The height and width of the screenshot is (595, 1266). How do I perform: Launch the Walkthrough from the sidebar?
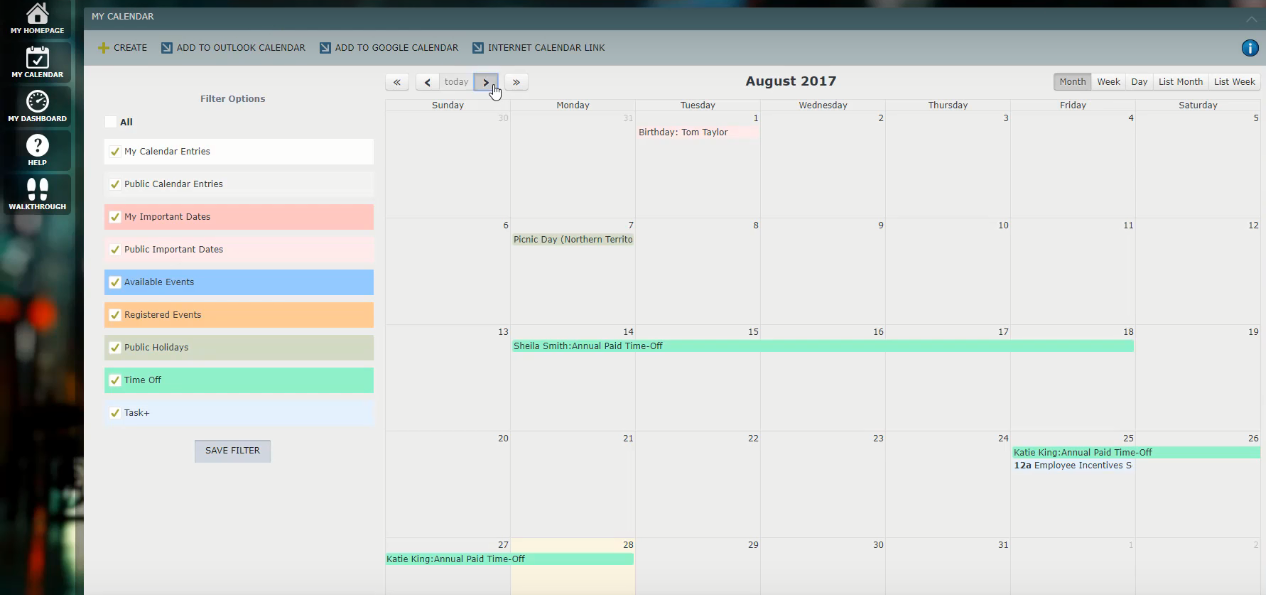pos(37,190)
